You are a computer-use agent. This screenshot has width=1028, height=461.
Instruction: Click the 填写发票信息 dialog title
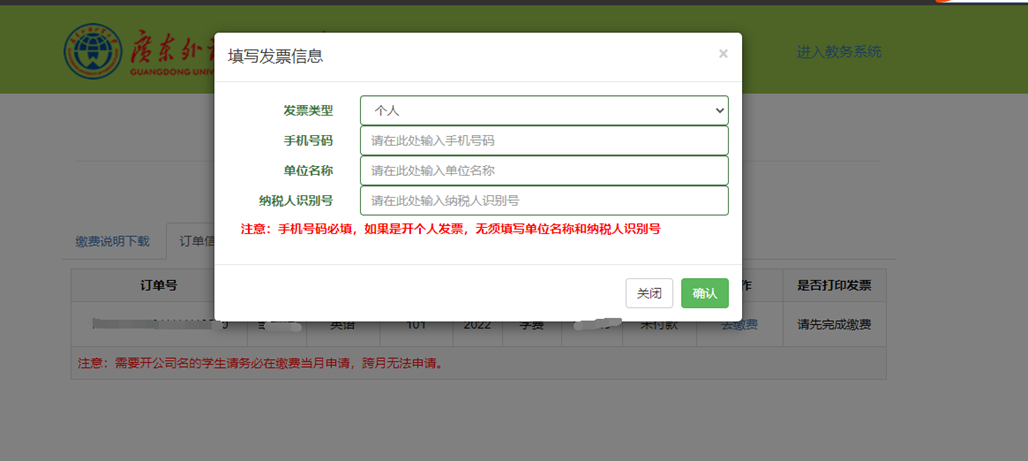tap(275, 56)
